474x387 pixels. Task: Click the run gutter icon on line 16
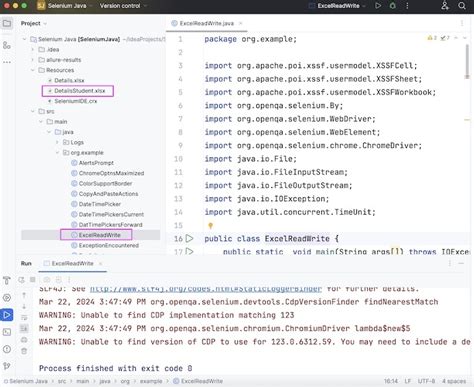(x=189, y=238)
